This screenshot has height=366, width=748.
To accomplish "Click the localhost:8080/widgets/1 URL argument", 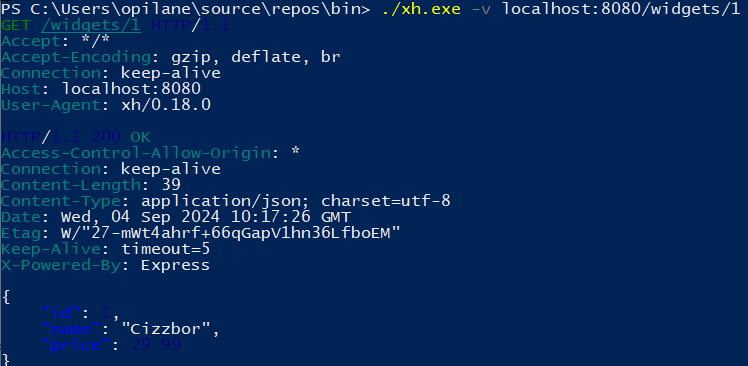I will [621, 9].
